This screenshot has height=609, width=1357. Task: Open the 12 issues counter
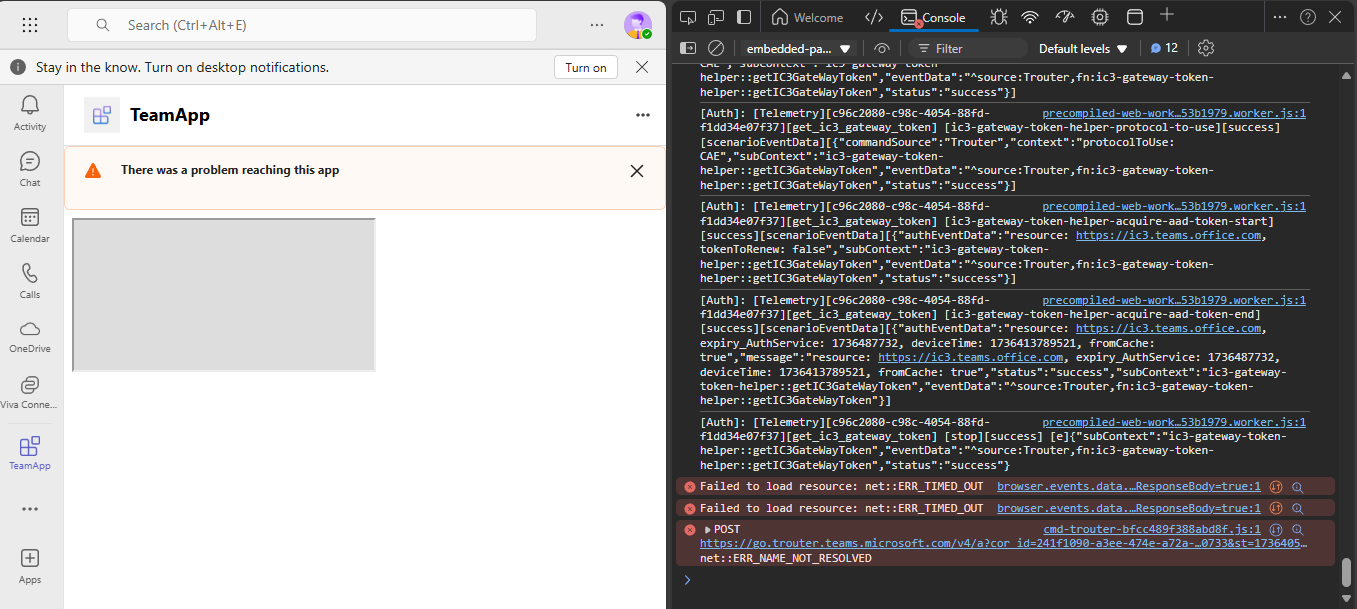tap(1164, 48)
